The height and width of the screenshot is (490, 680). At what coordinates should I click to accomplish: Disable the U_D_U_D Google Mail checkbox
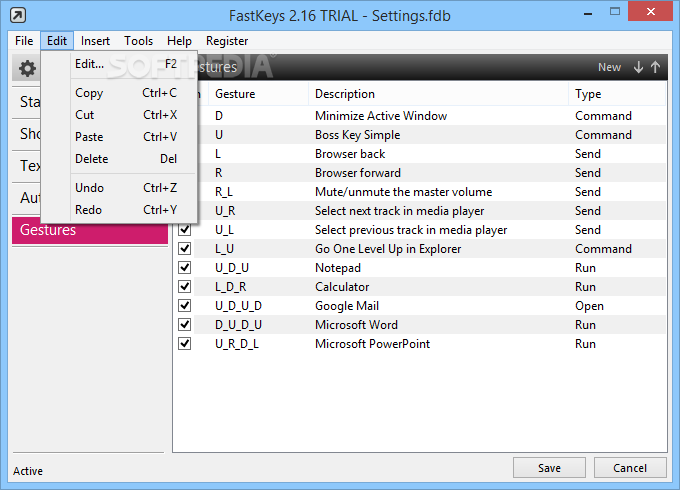point(185,306)
